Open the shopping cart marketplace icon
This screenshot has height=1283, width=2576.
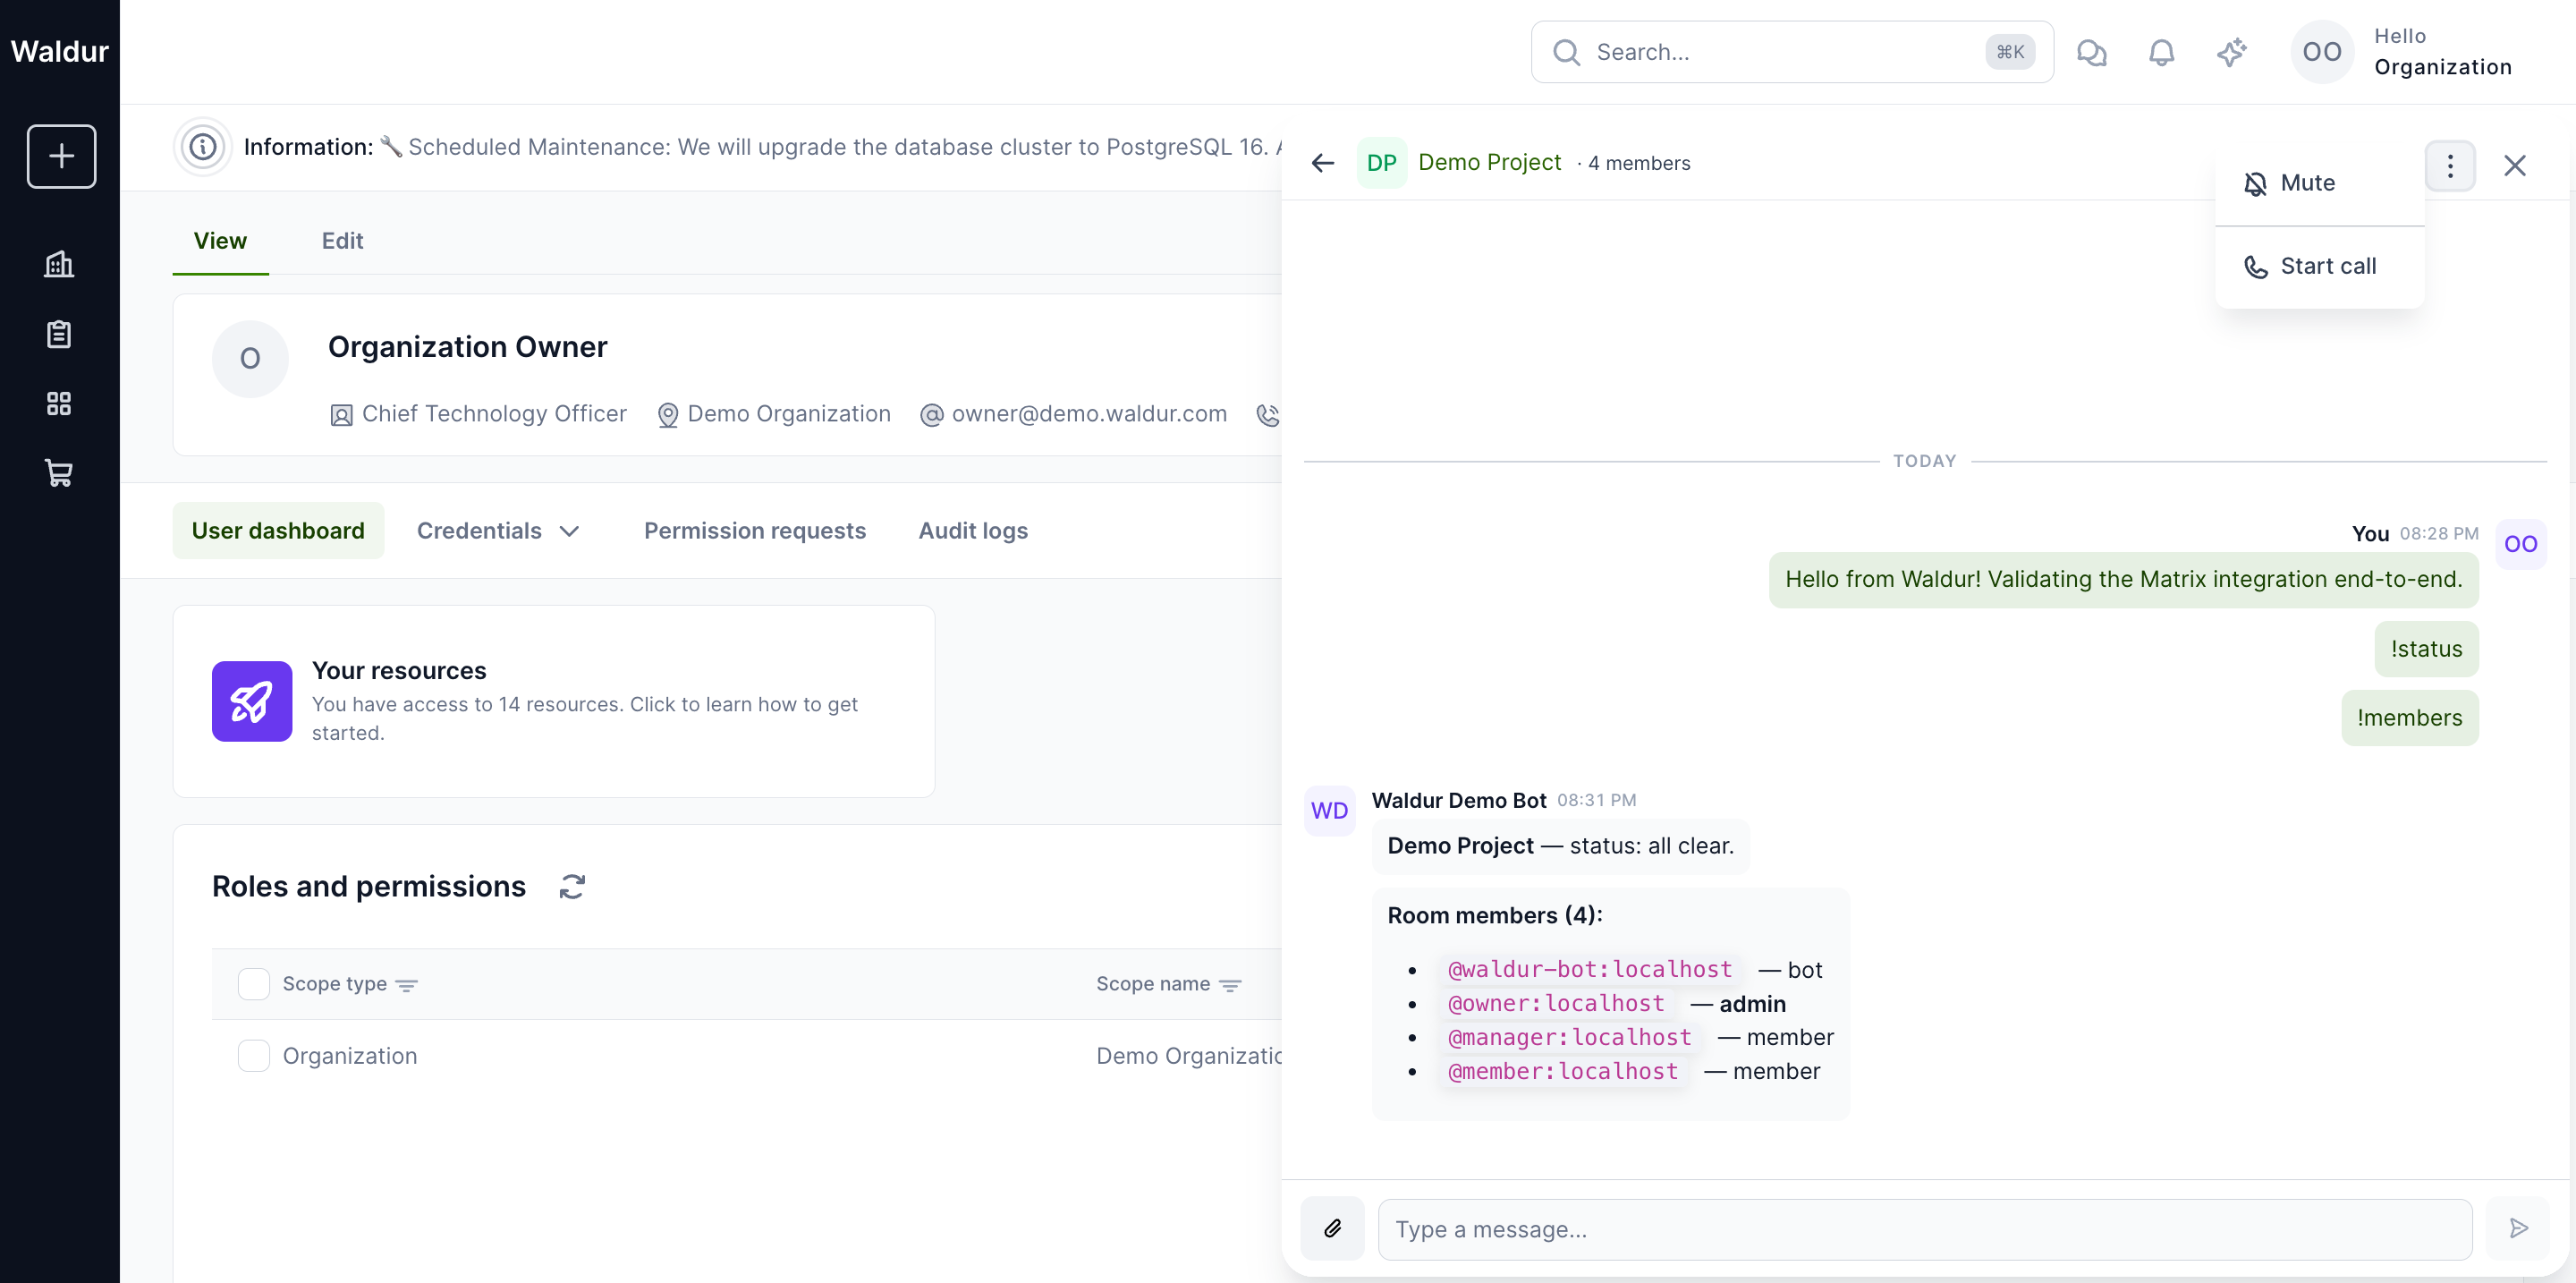[59, 473]
